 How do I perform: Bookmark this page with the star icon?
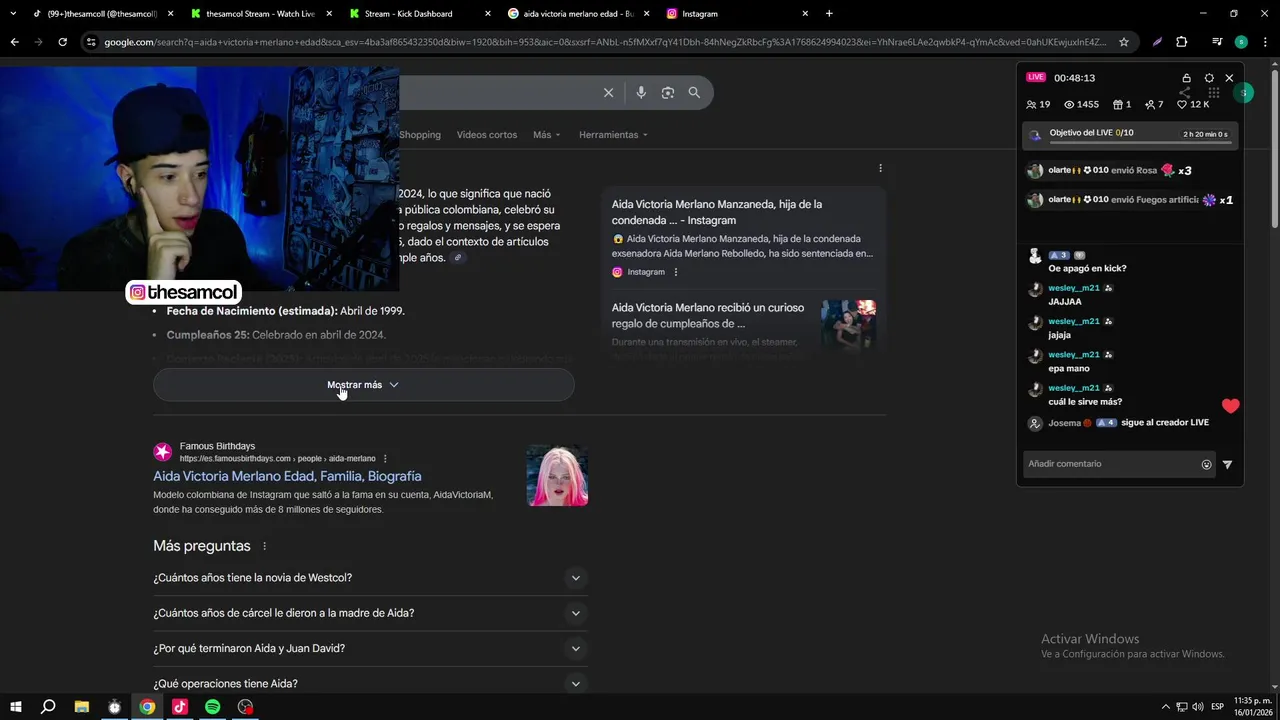click(x=1124, y=42)
